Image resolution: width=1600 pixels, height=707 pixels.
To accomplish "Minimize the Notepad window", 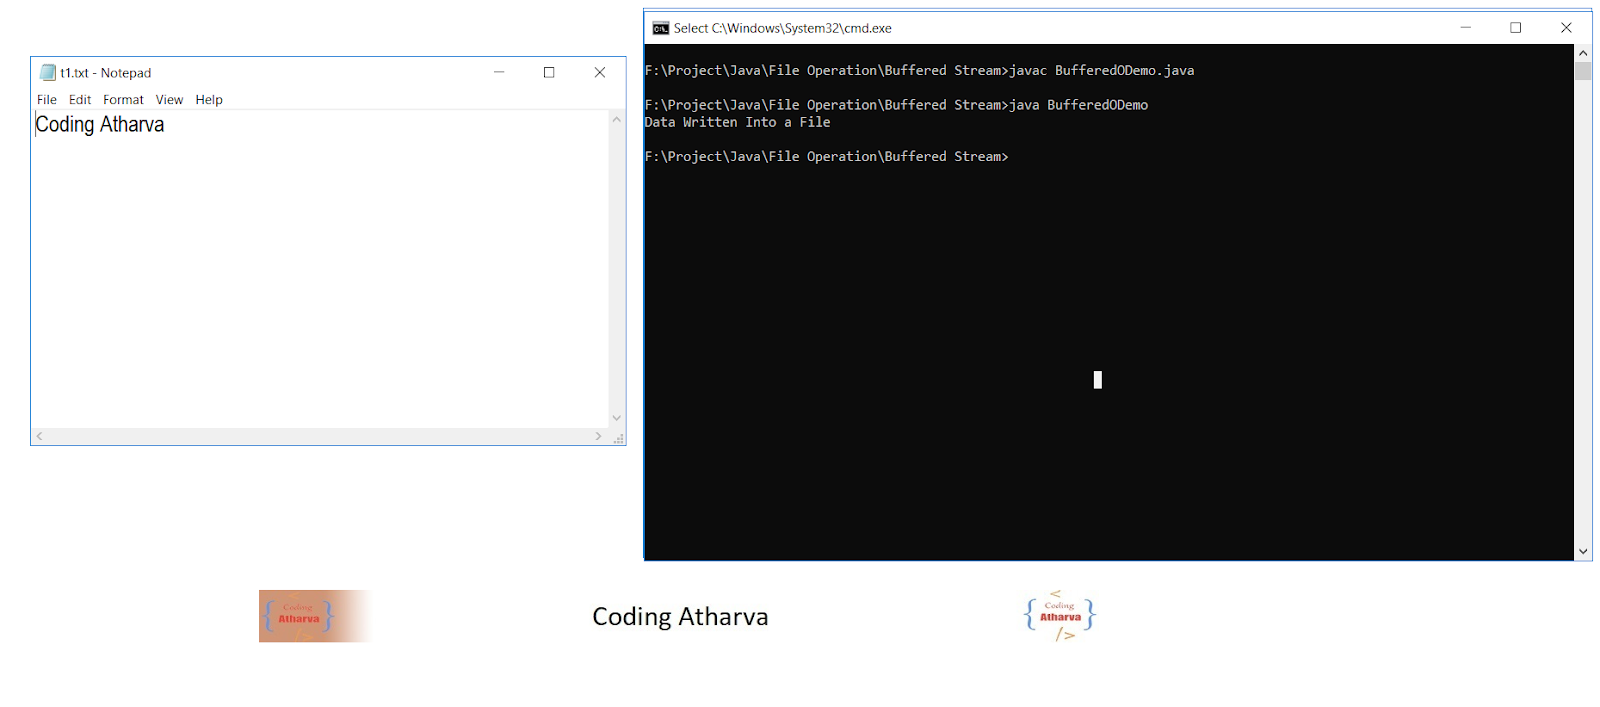I will (499, 72).
